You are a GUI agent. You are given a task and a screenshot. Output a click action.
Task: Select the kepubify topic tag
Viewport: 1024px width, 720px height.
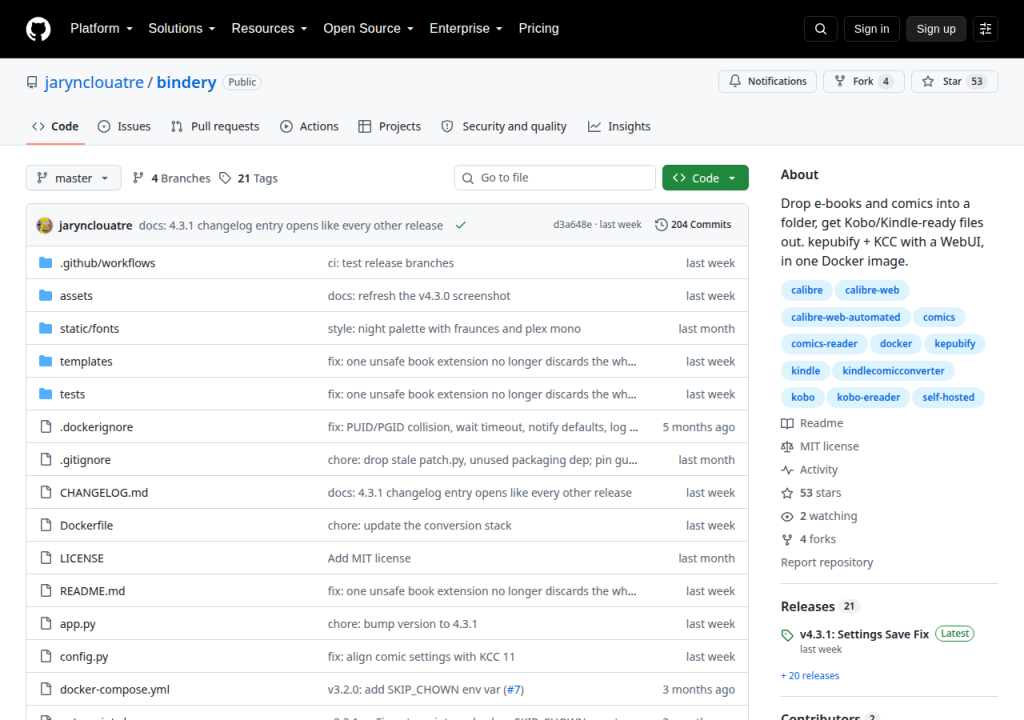(x=954, y=344)
